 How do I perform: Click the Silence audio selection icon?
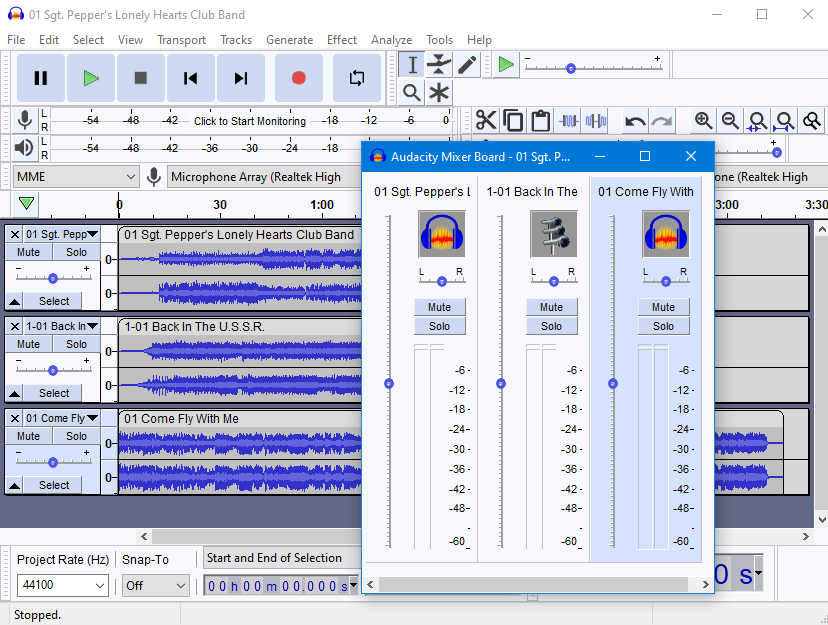596,121
